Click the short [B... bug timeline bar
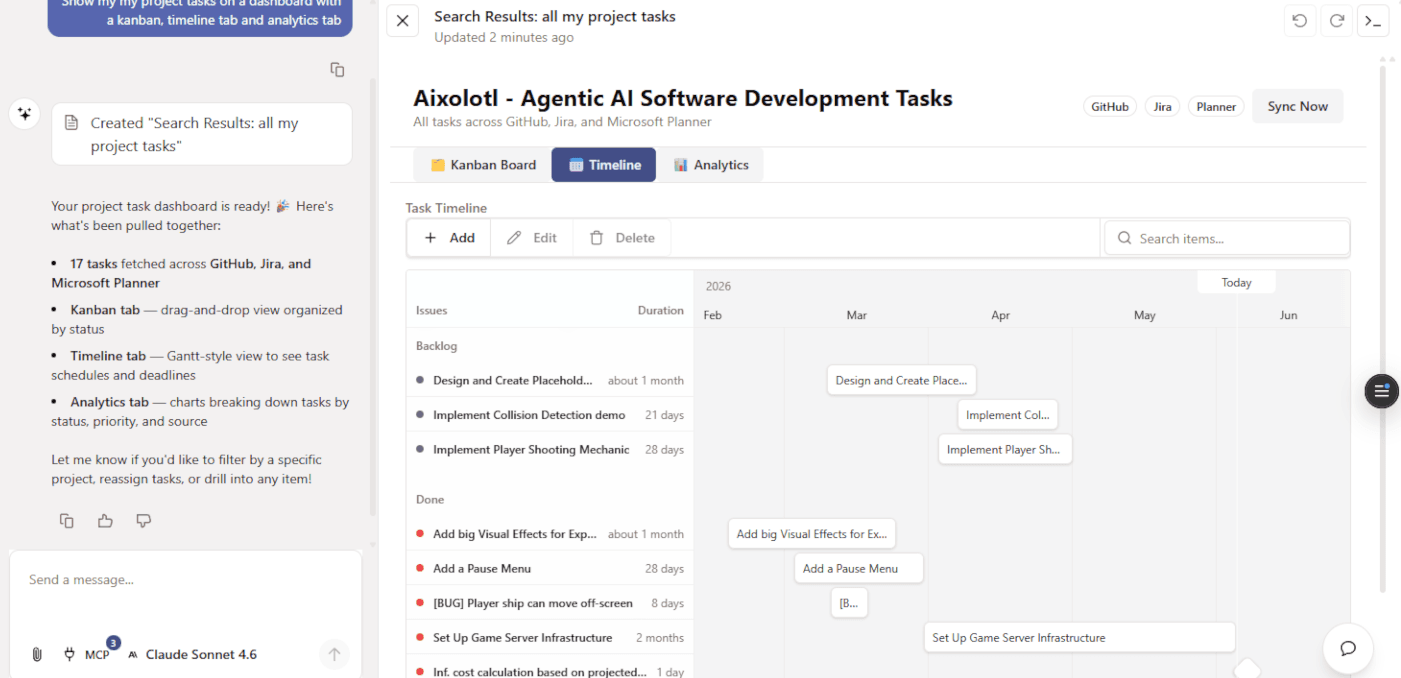This screenshot has height=678, width=1401. click(x=849, y=603)
